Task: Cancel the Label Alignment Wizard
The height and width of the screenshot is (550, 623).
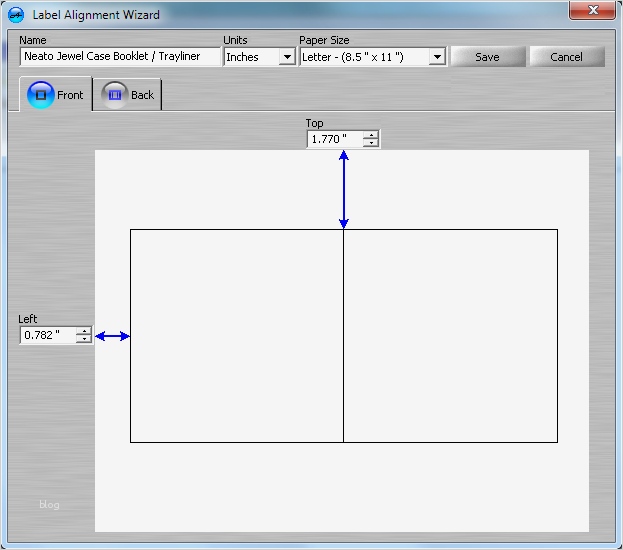Action: click(x=567, y=57)
